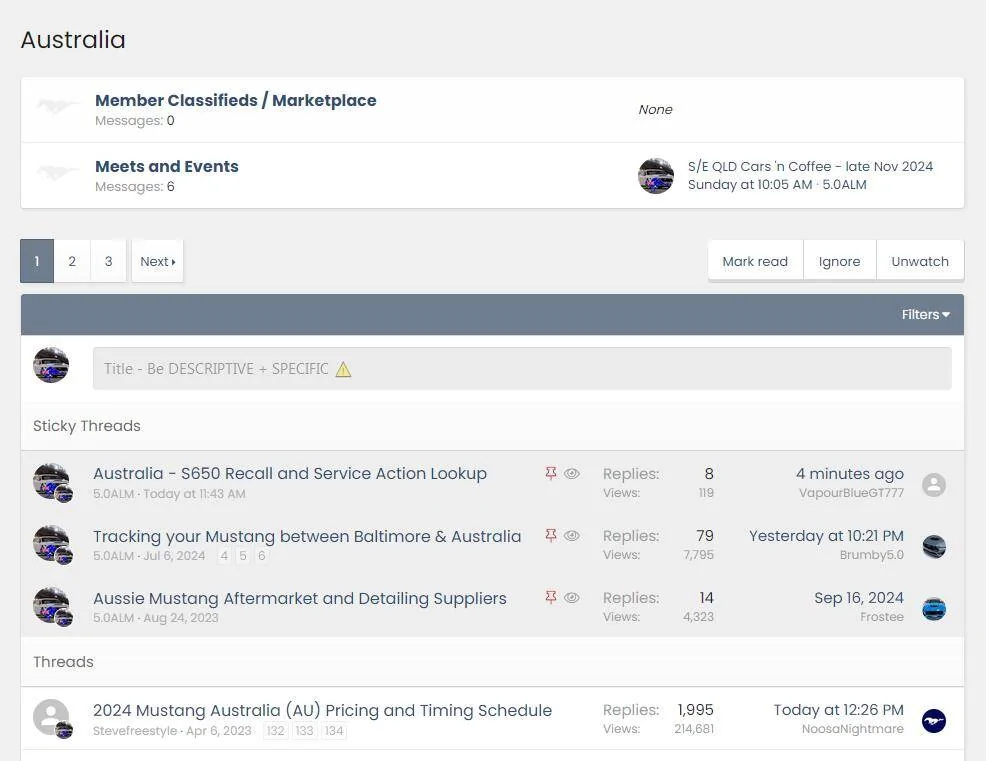Go to page 3 of threads

coord(108,261)
